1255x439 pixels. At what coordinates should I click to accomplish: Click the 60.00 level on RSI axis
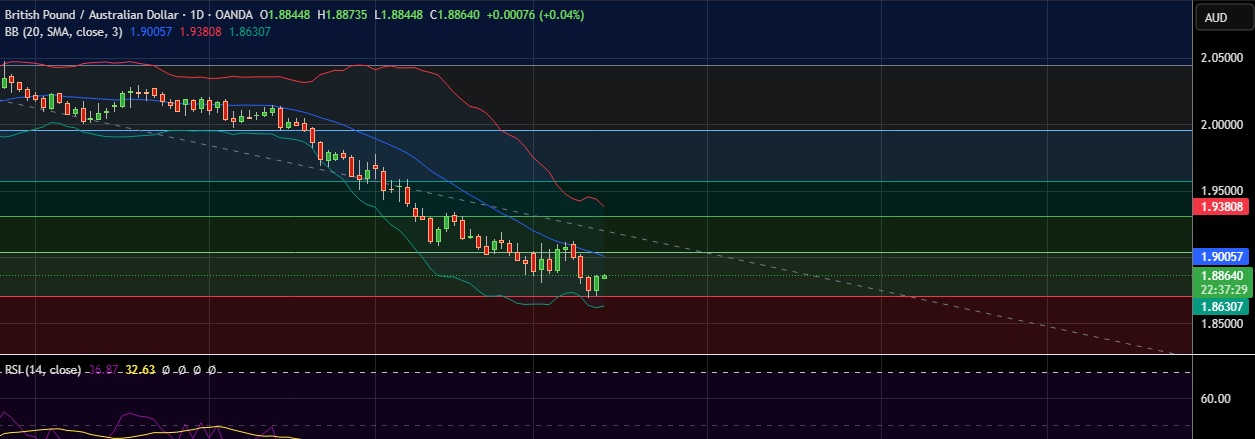tap(1216, 399)
